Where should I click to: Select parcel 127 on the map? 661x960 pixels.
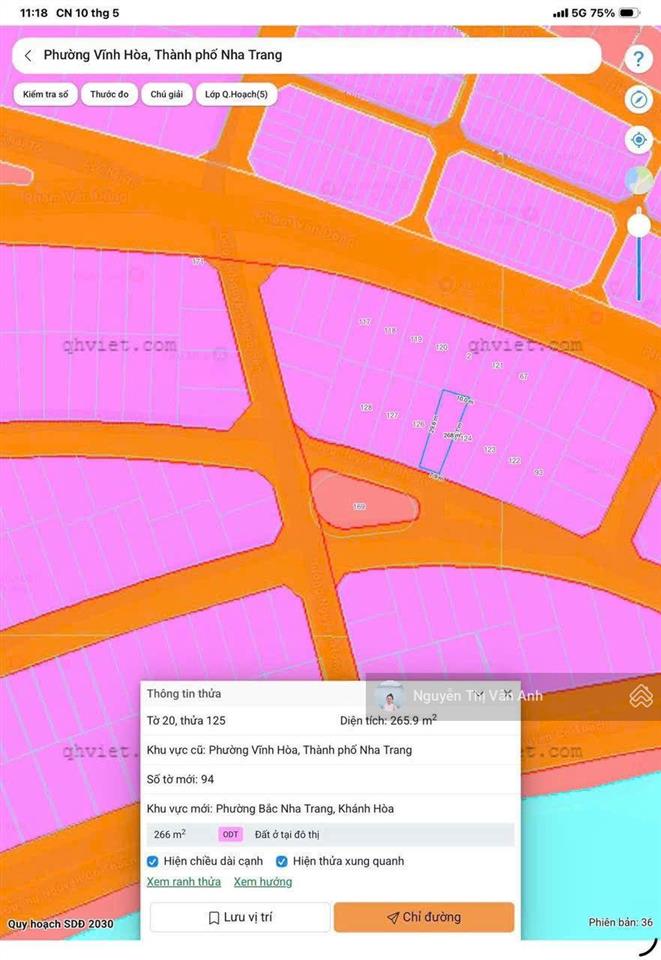392,415
